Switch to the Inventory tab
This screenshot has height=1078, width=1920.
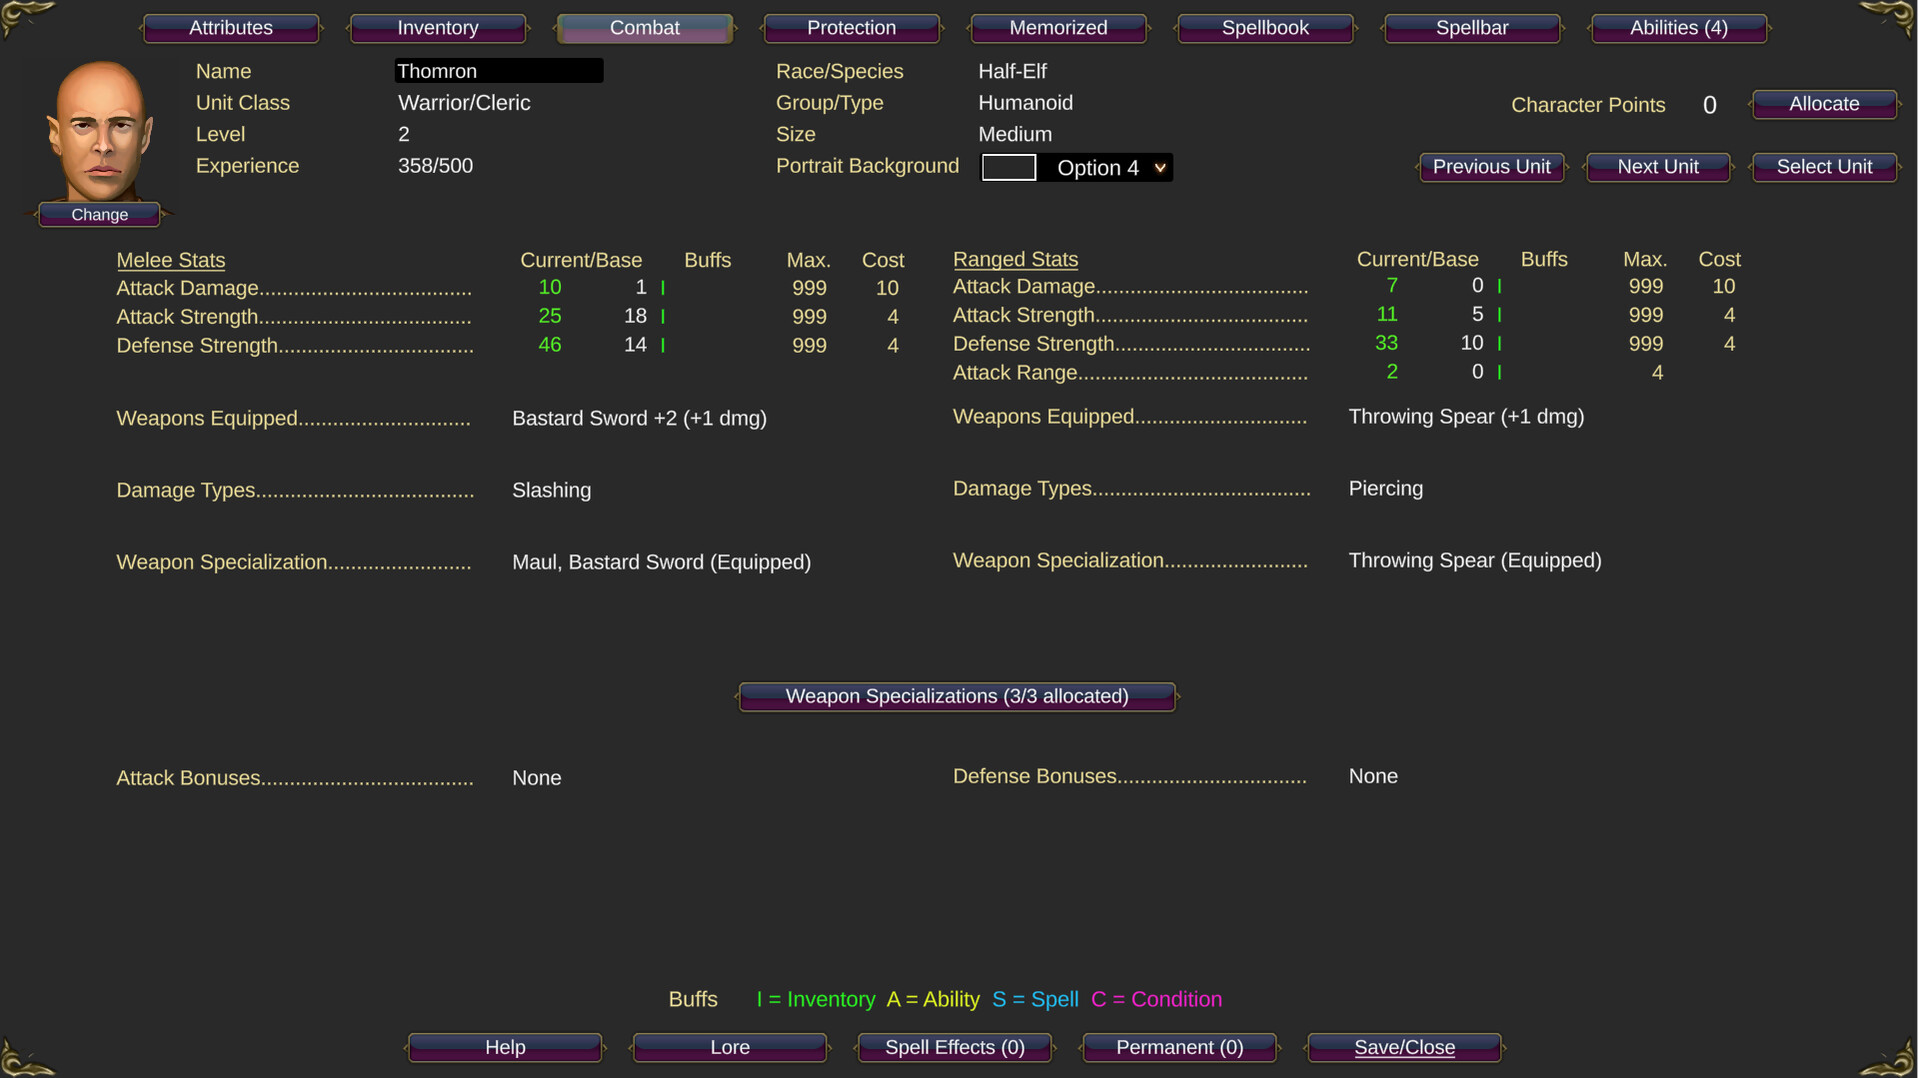point(438,27)
